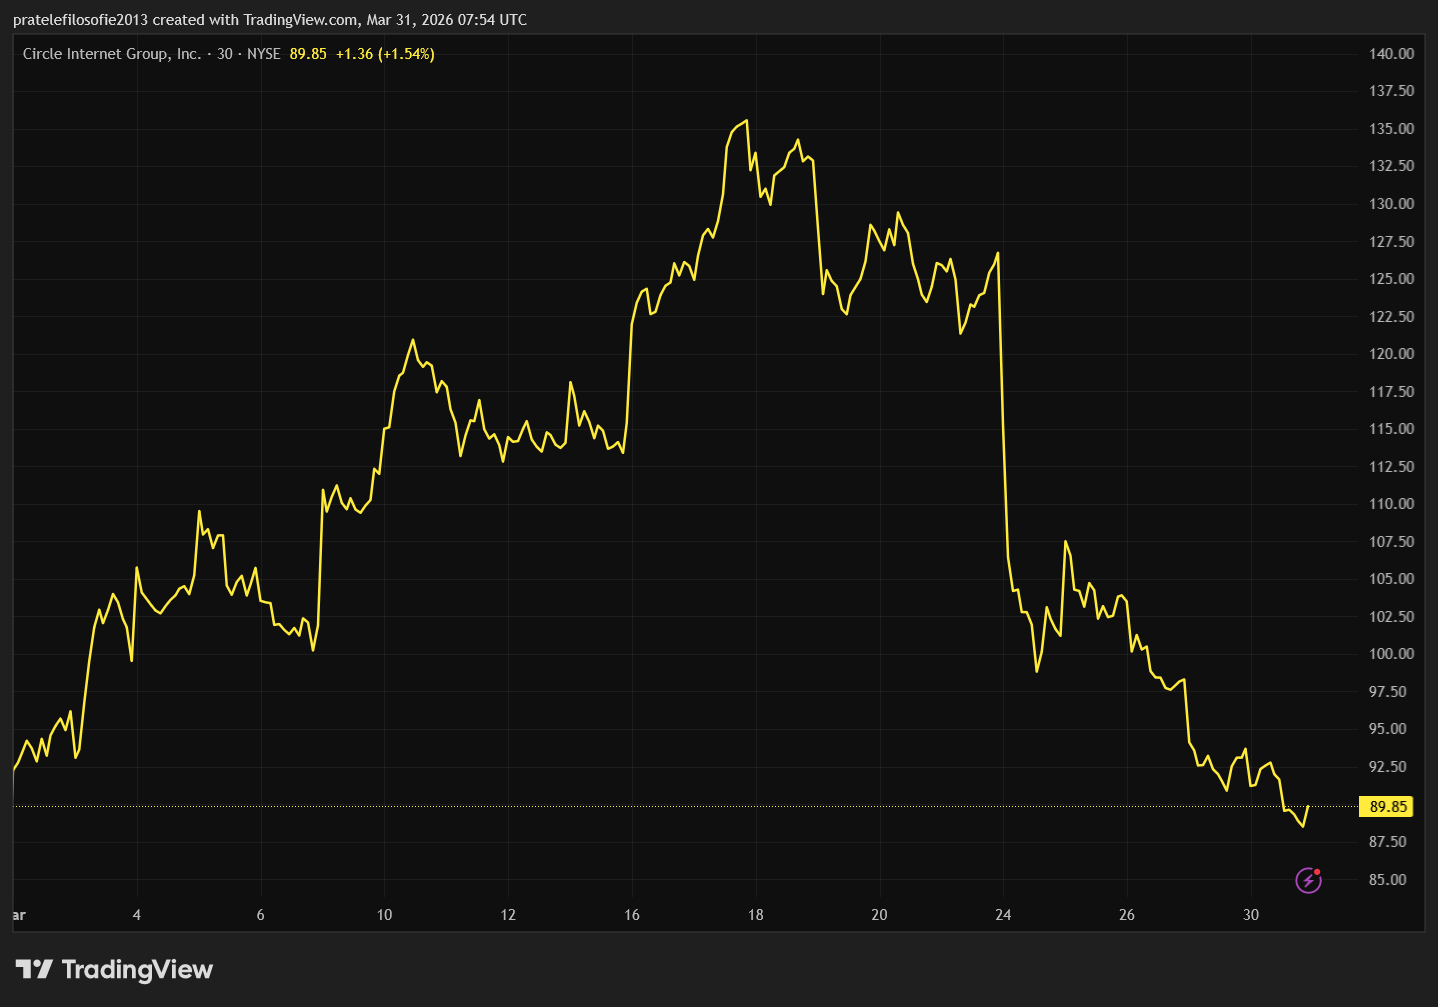Click the 122.50 price axis label
The width and height of the screenshot is (1438, 1007).
coord(1392,317)
